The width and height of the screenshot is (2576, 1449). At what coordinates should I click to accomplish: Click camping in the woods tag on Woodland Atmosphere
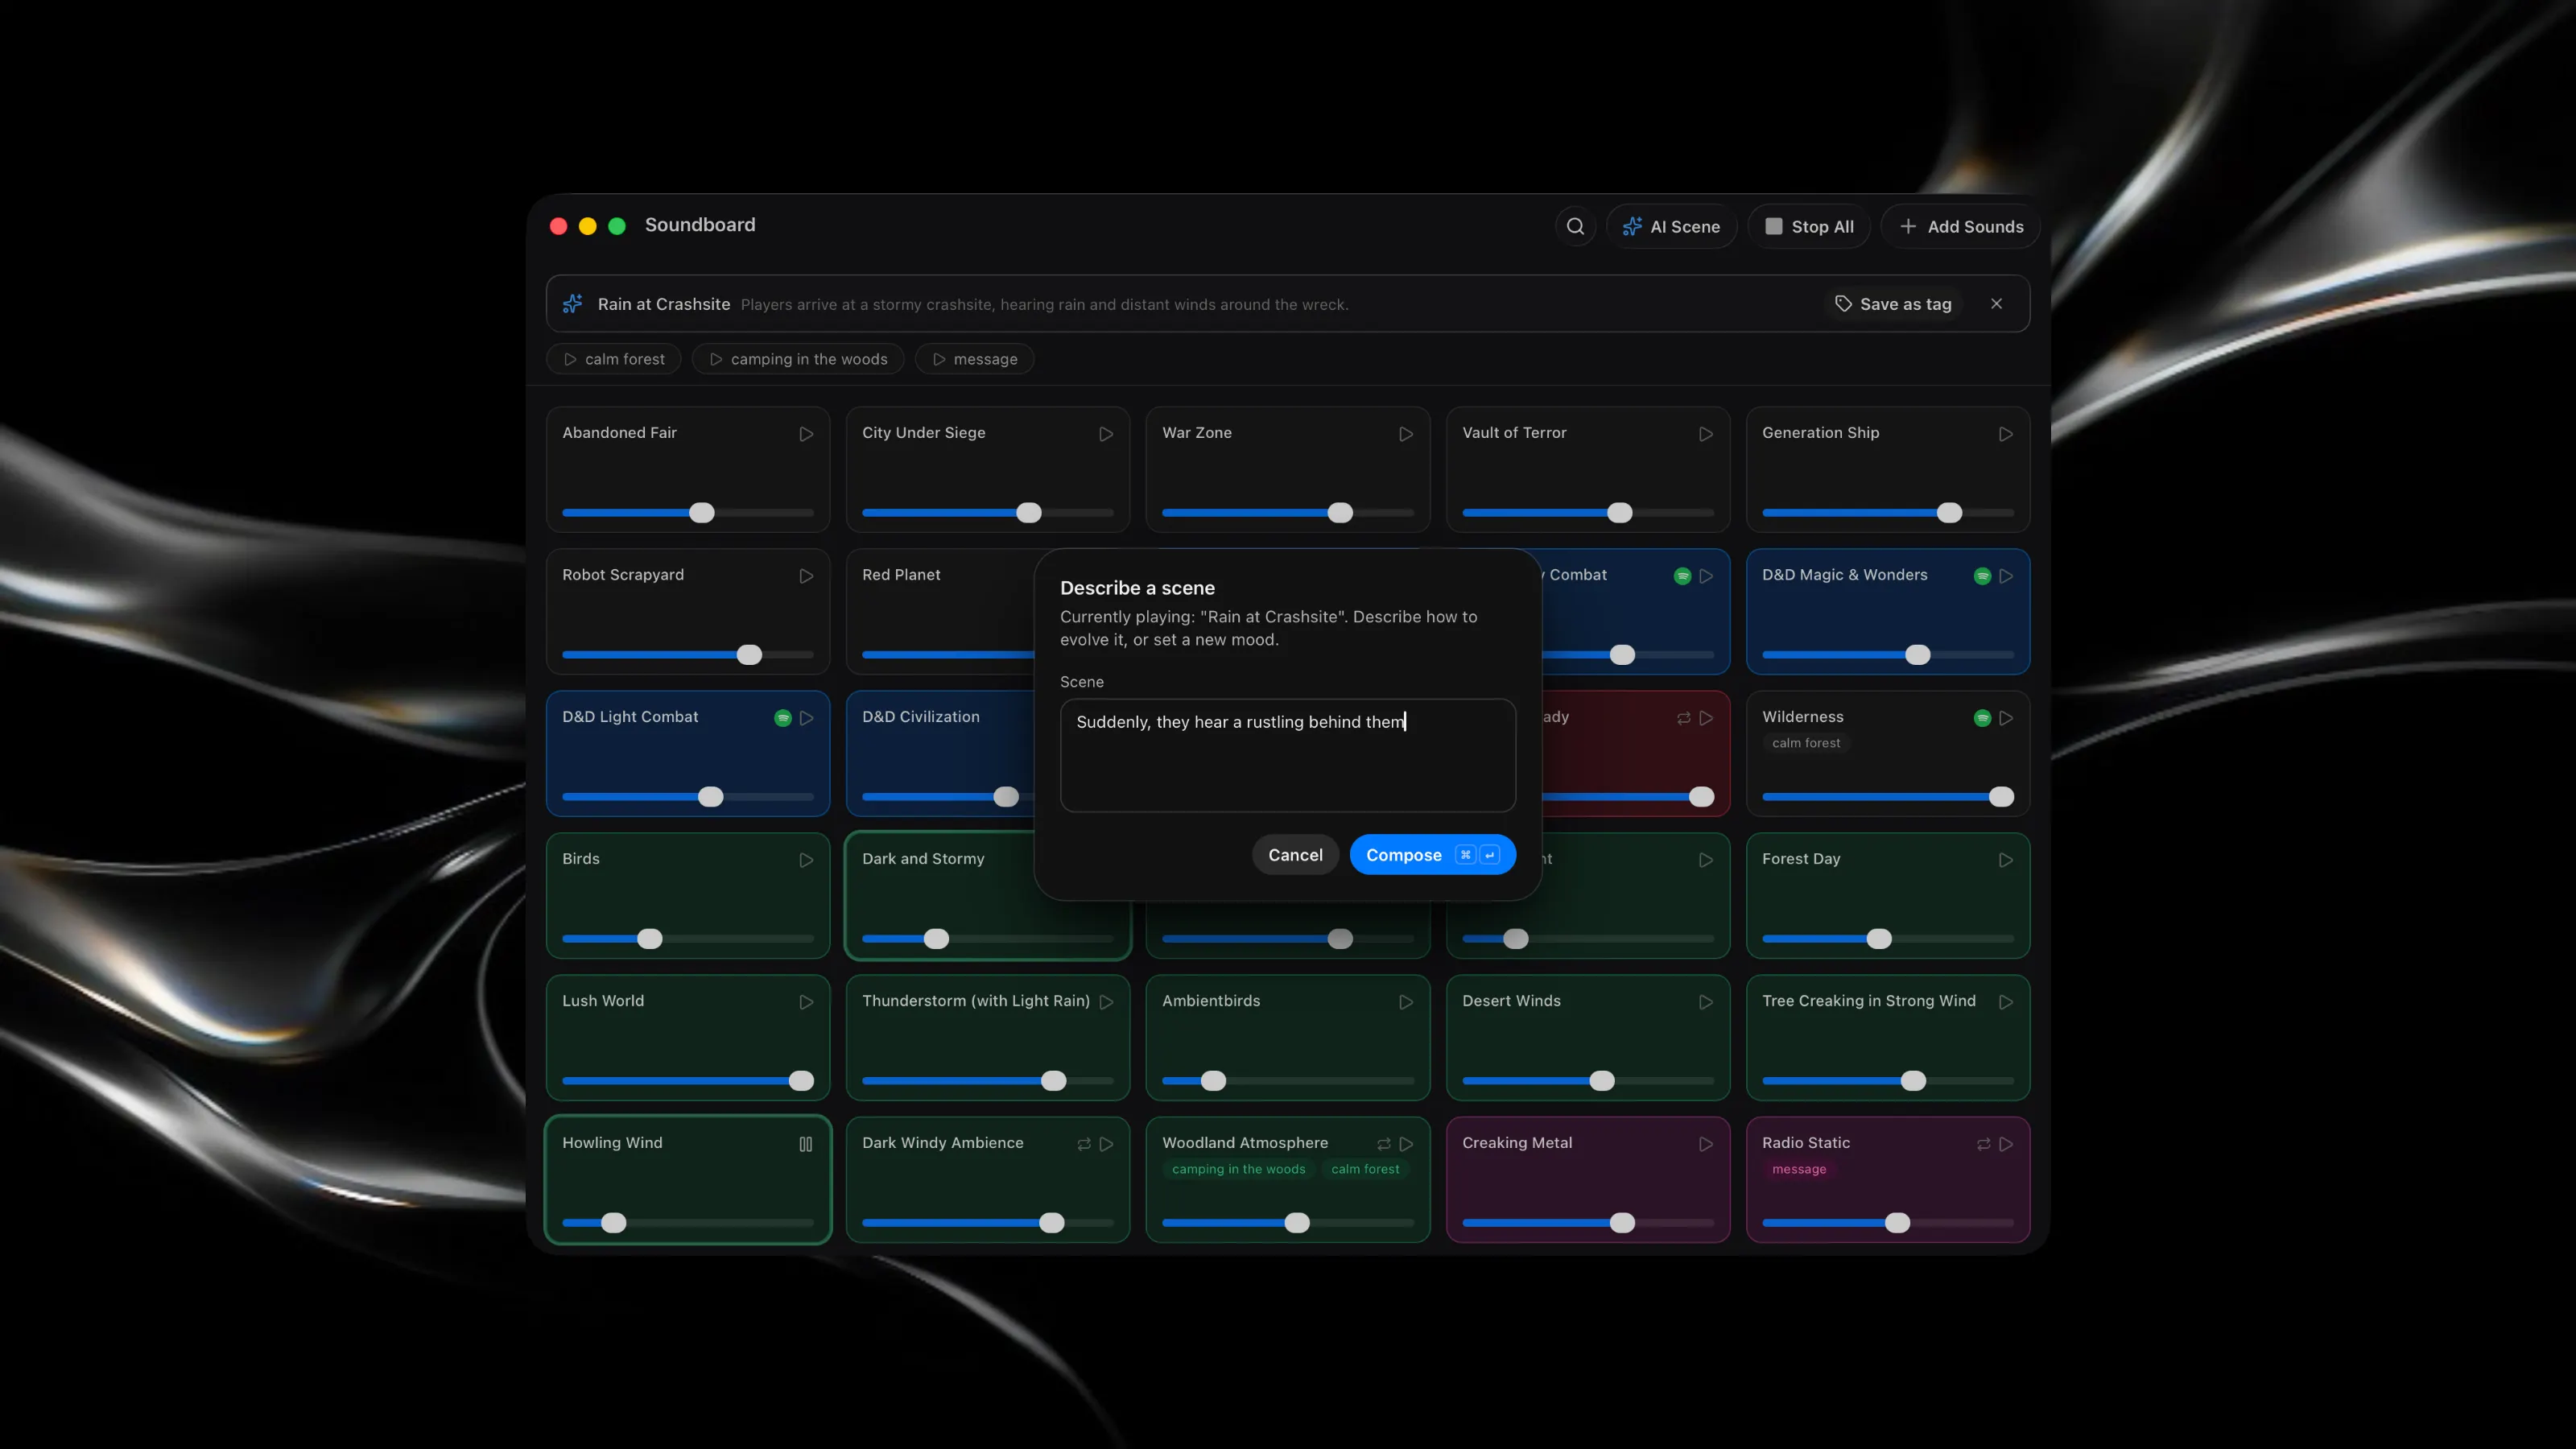pyautogui.click(x=1238, y=1169)
